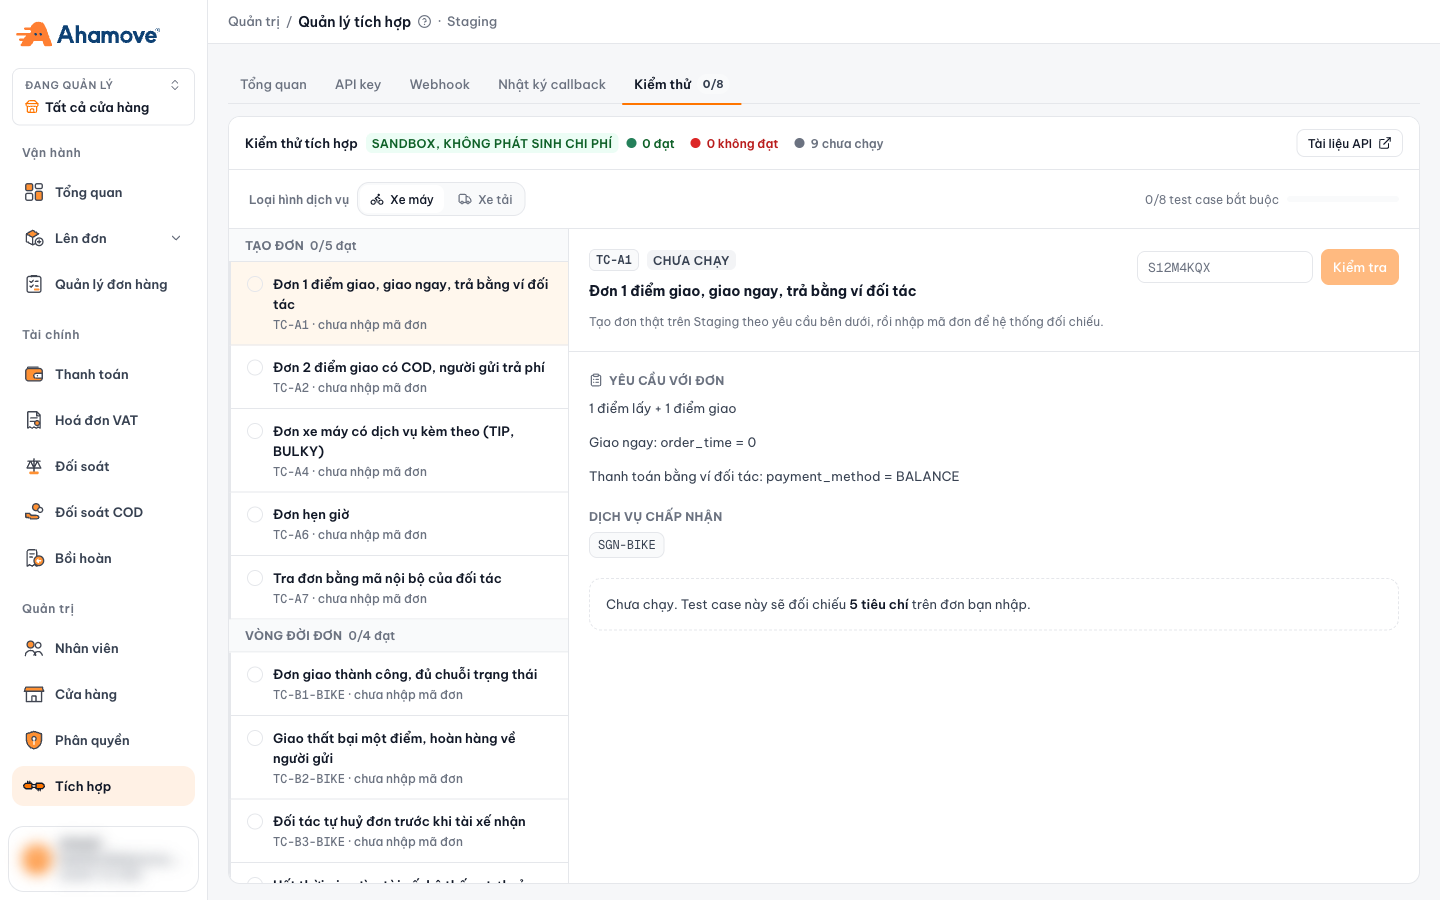Click the Kiểm tra button

(1360, 267)
